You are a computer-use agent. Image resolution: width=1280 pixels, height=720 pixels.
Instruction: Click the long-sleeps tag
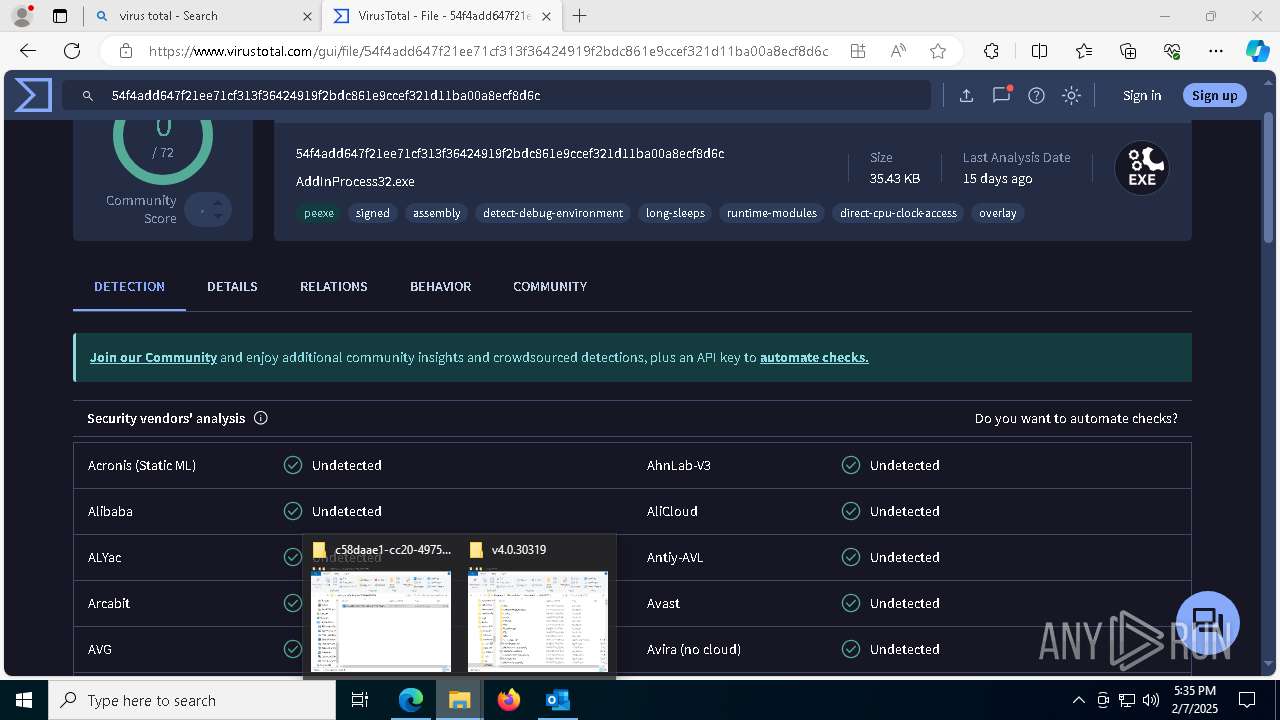pos(675,213)
